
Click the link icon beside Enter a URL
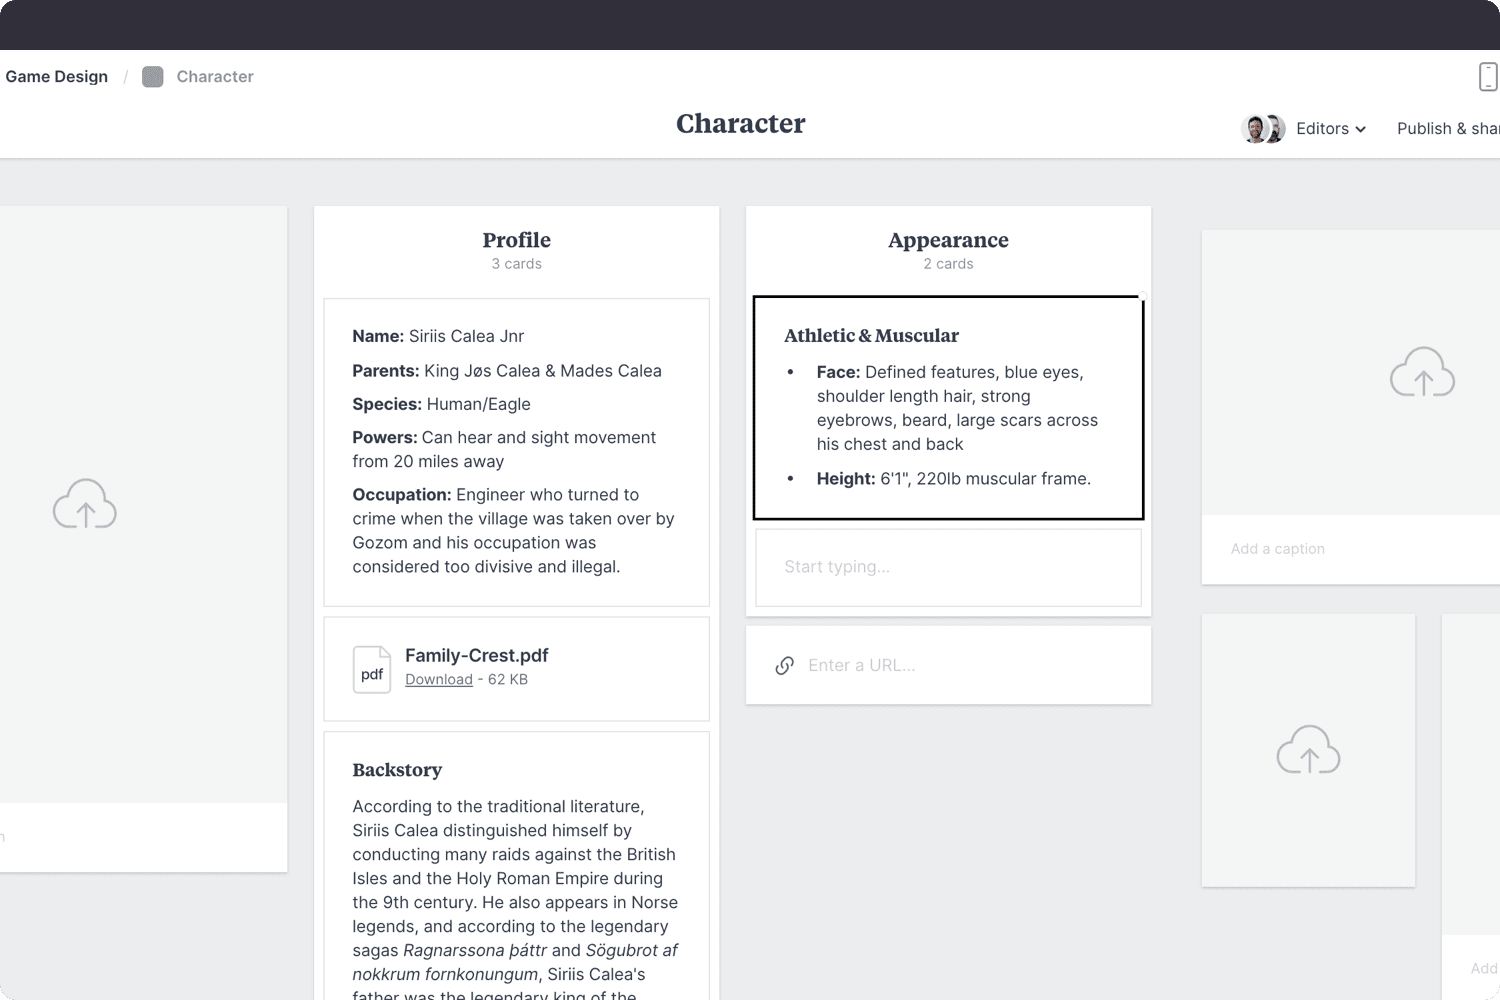coord(785,666)
